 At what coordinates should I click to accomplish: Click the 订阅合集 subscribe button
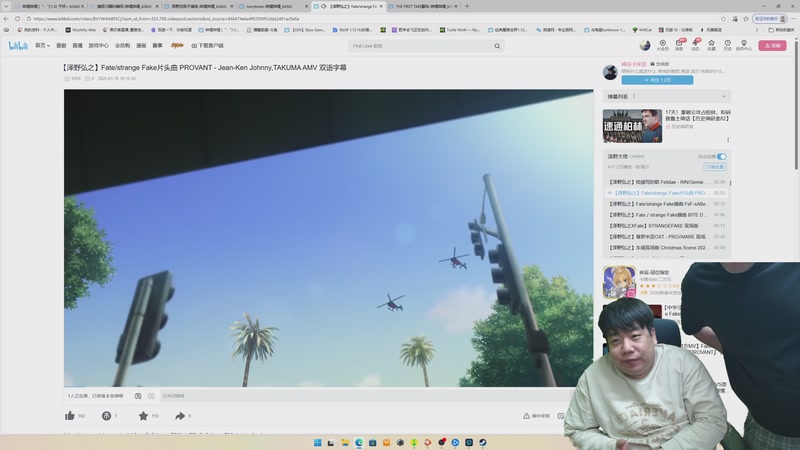pyautogui.click(x=715, y=167)
